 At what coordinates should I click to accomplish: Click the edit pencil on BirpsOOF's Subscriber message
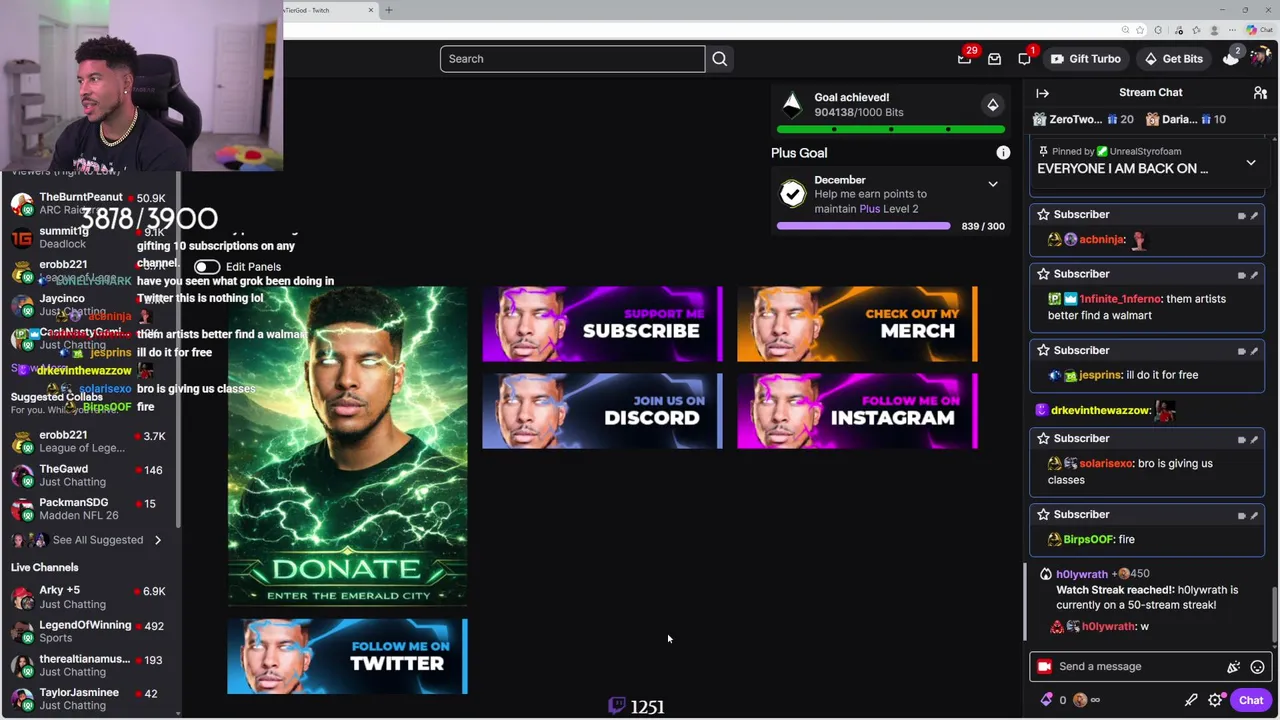pos(1254,515)
